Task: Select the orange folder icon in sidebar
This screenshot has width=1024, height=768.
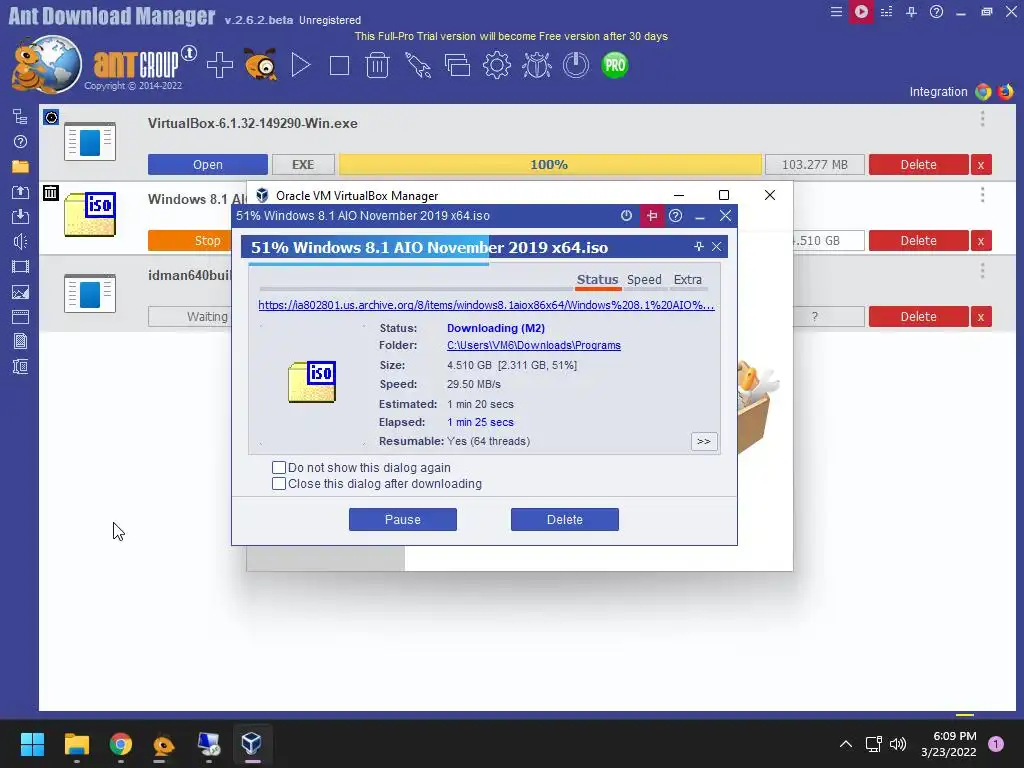Action: pos(20,167)
